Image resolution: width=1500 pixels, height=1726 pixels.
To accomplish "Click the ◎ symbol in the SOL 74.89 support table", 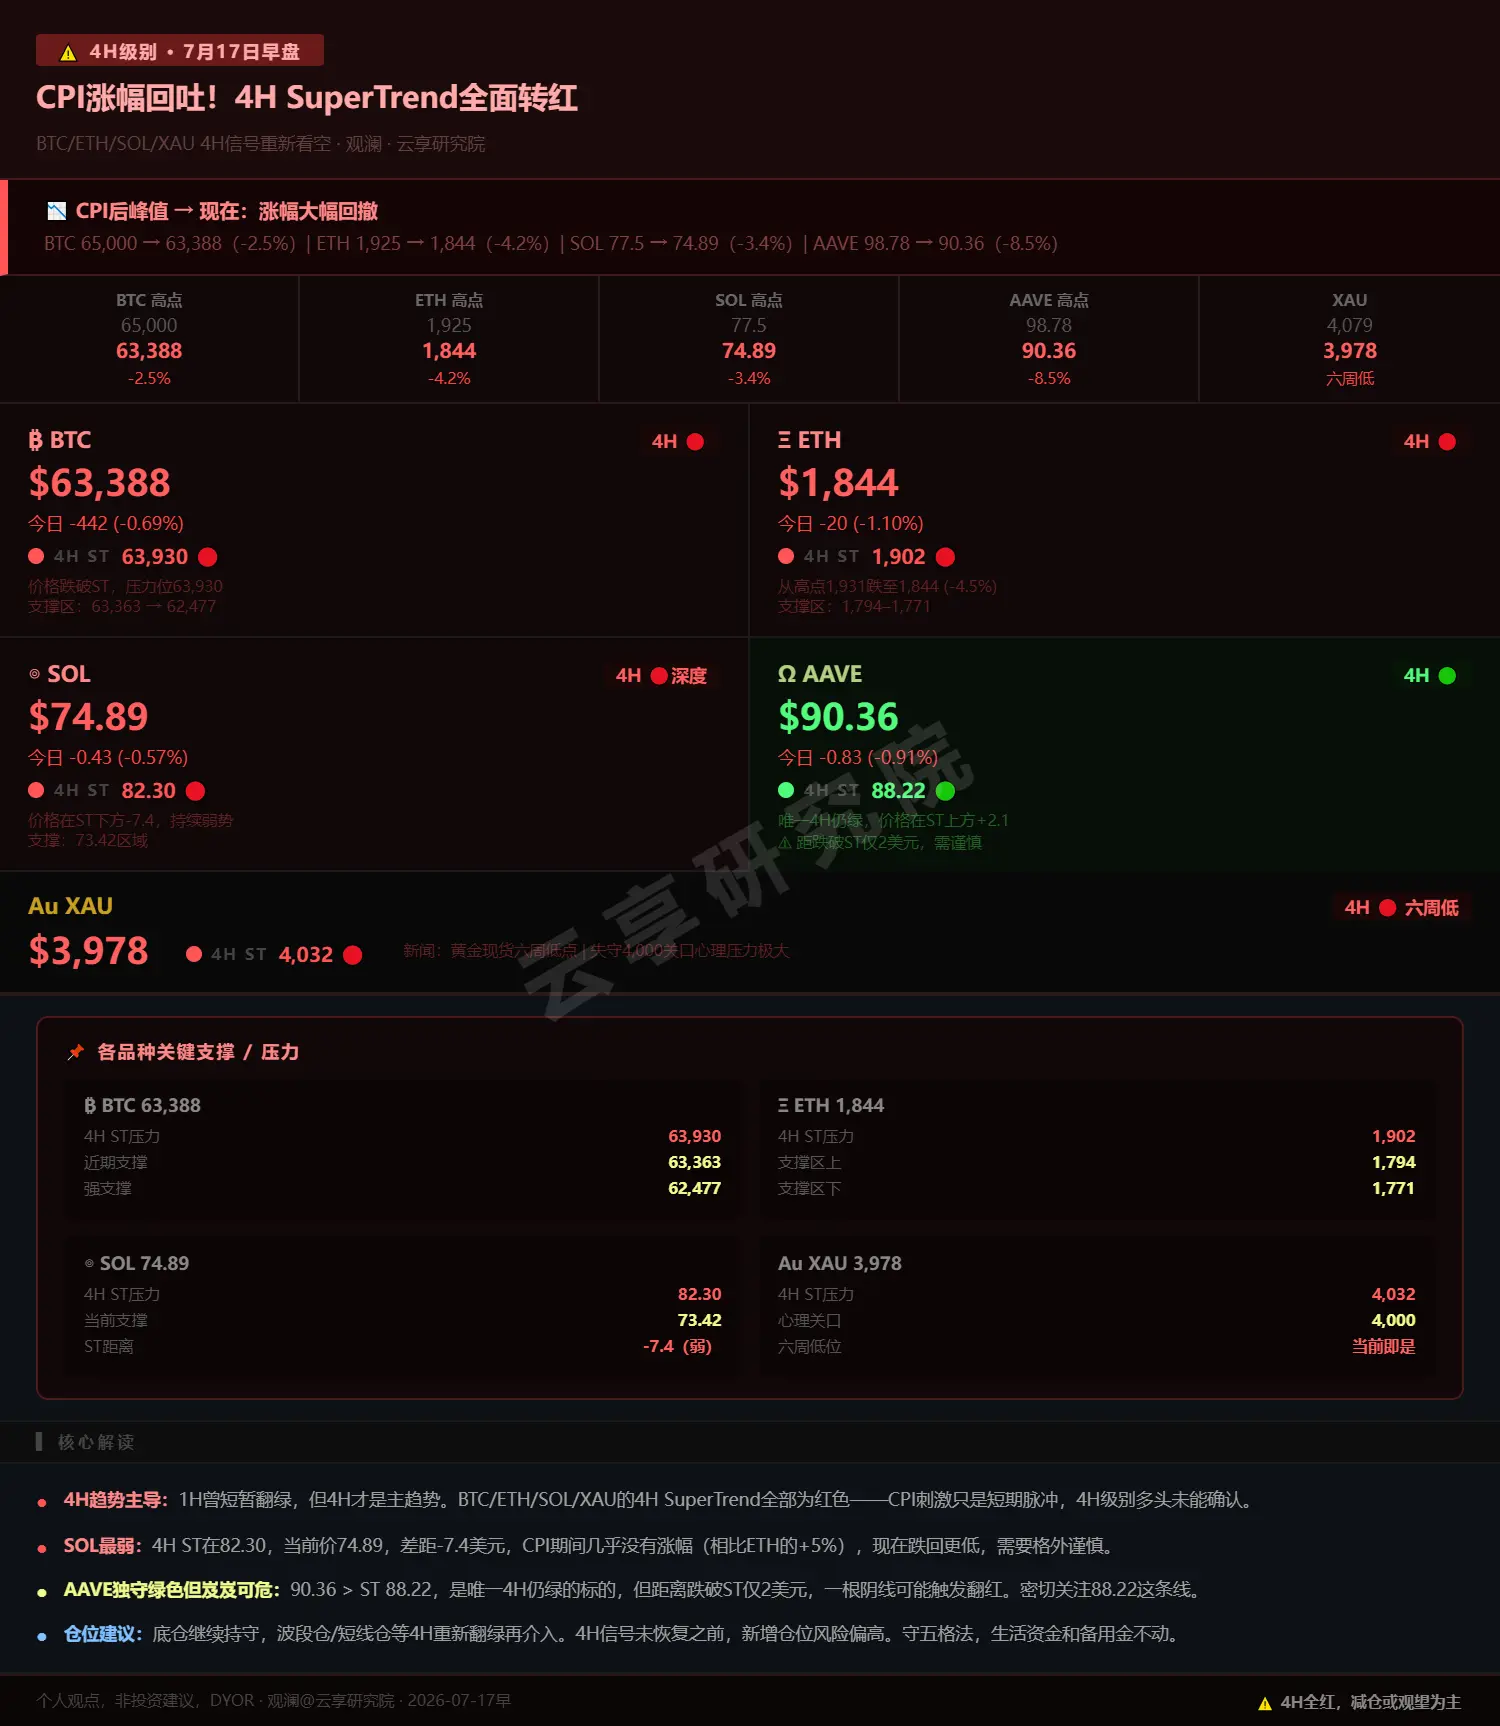I will [89, 1263].
